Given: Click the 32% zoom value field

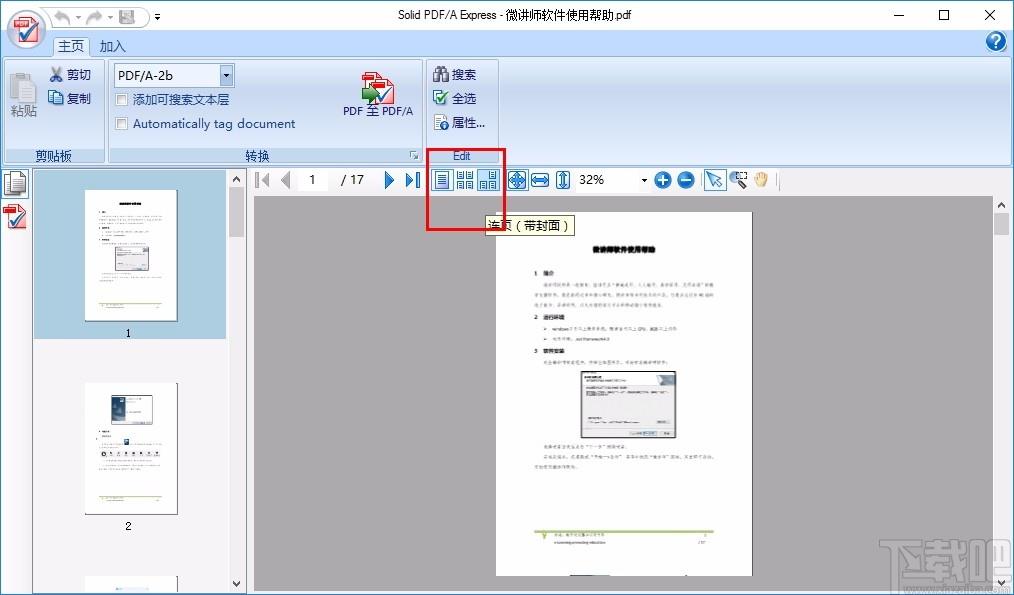Looking at the screenshot, I should (x=607, y=180).
